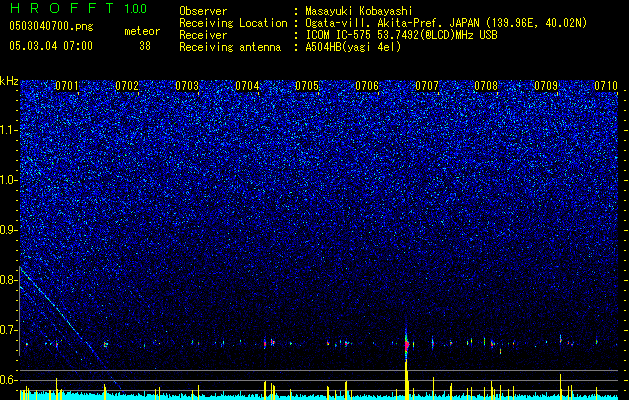Click the 1.0 frequency axis label
Image resolution: width=629 pixels, height=400 pixels.
click(x=8, y=180)
